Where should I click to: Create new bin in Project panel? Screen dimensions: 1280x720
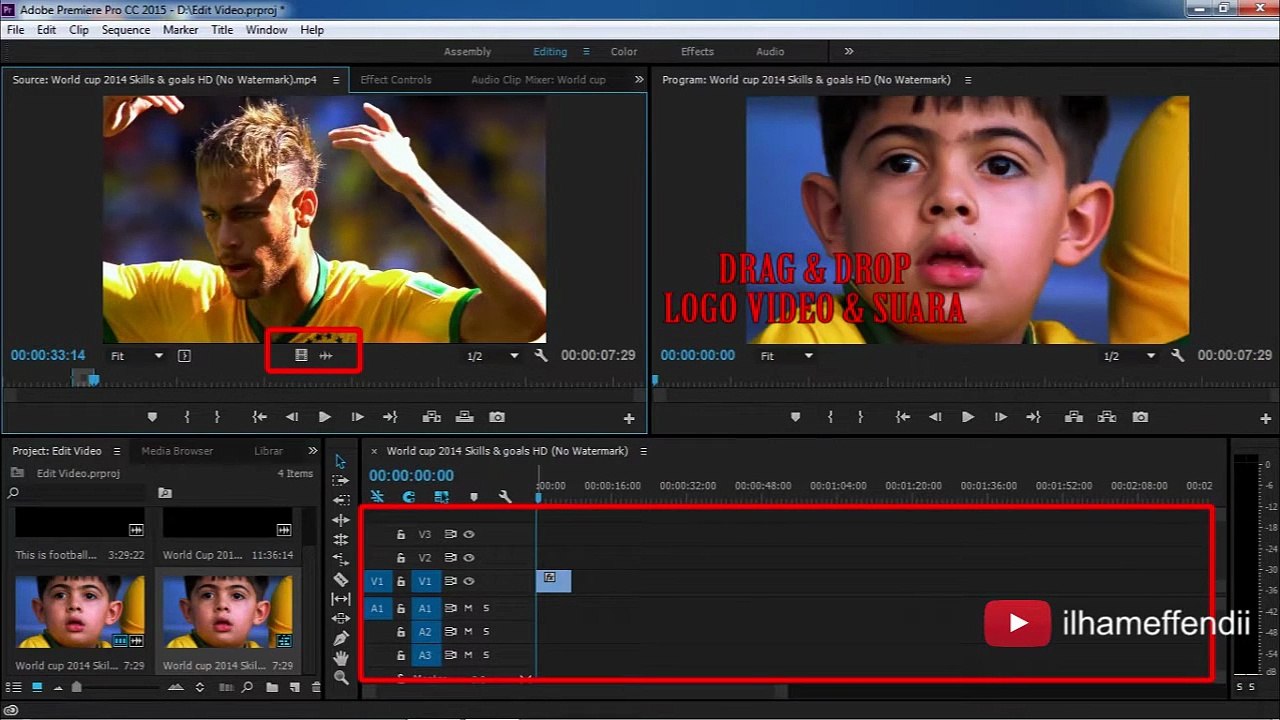(x=272, y=688)
